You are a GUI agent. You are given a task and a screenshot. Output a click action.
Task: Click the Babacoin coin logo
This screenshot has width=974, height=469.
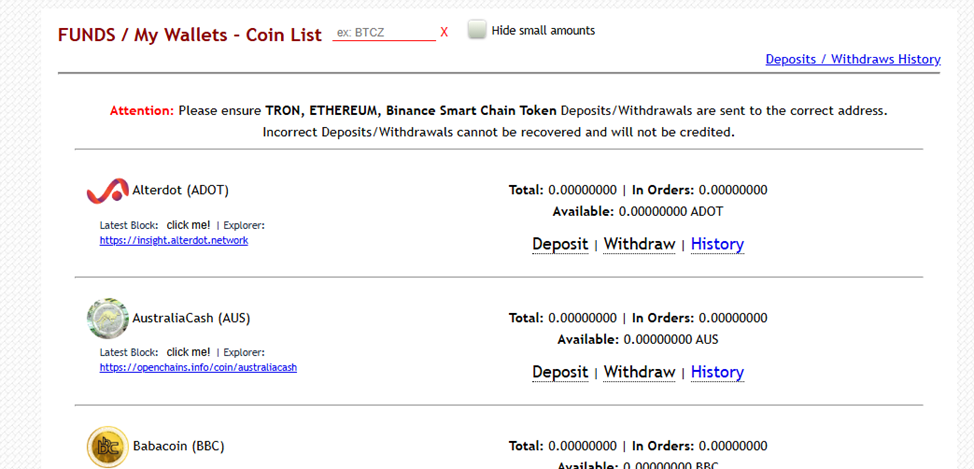click(x=107, y=447)
